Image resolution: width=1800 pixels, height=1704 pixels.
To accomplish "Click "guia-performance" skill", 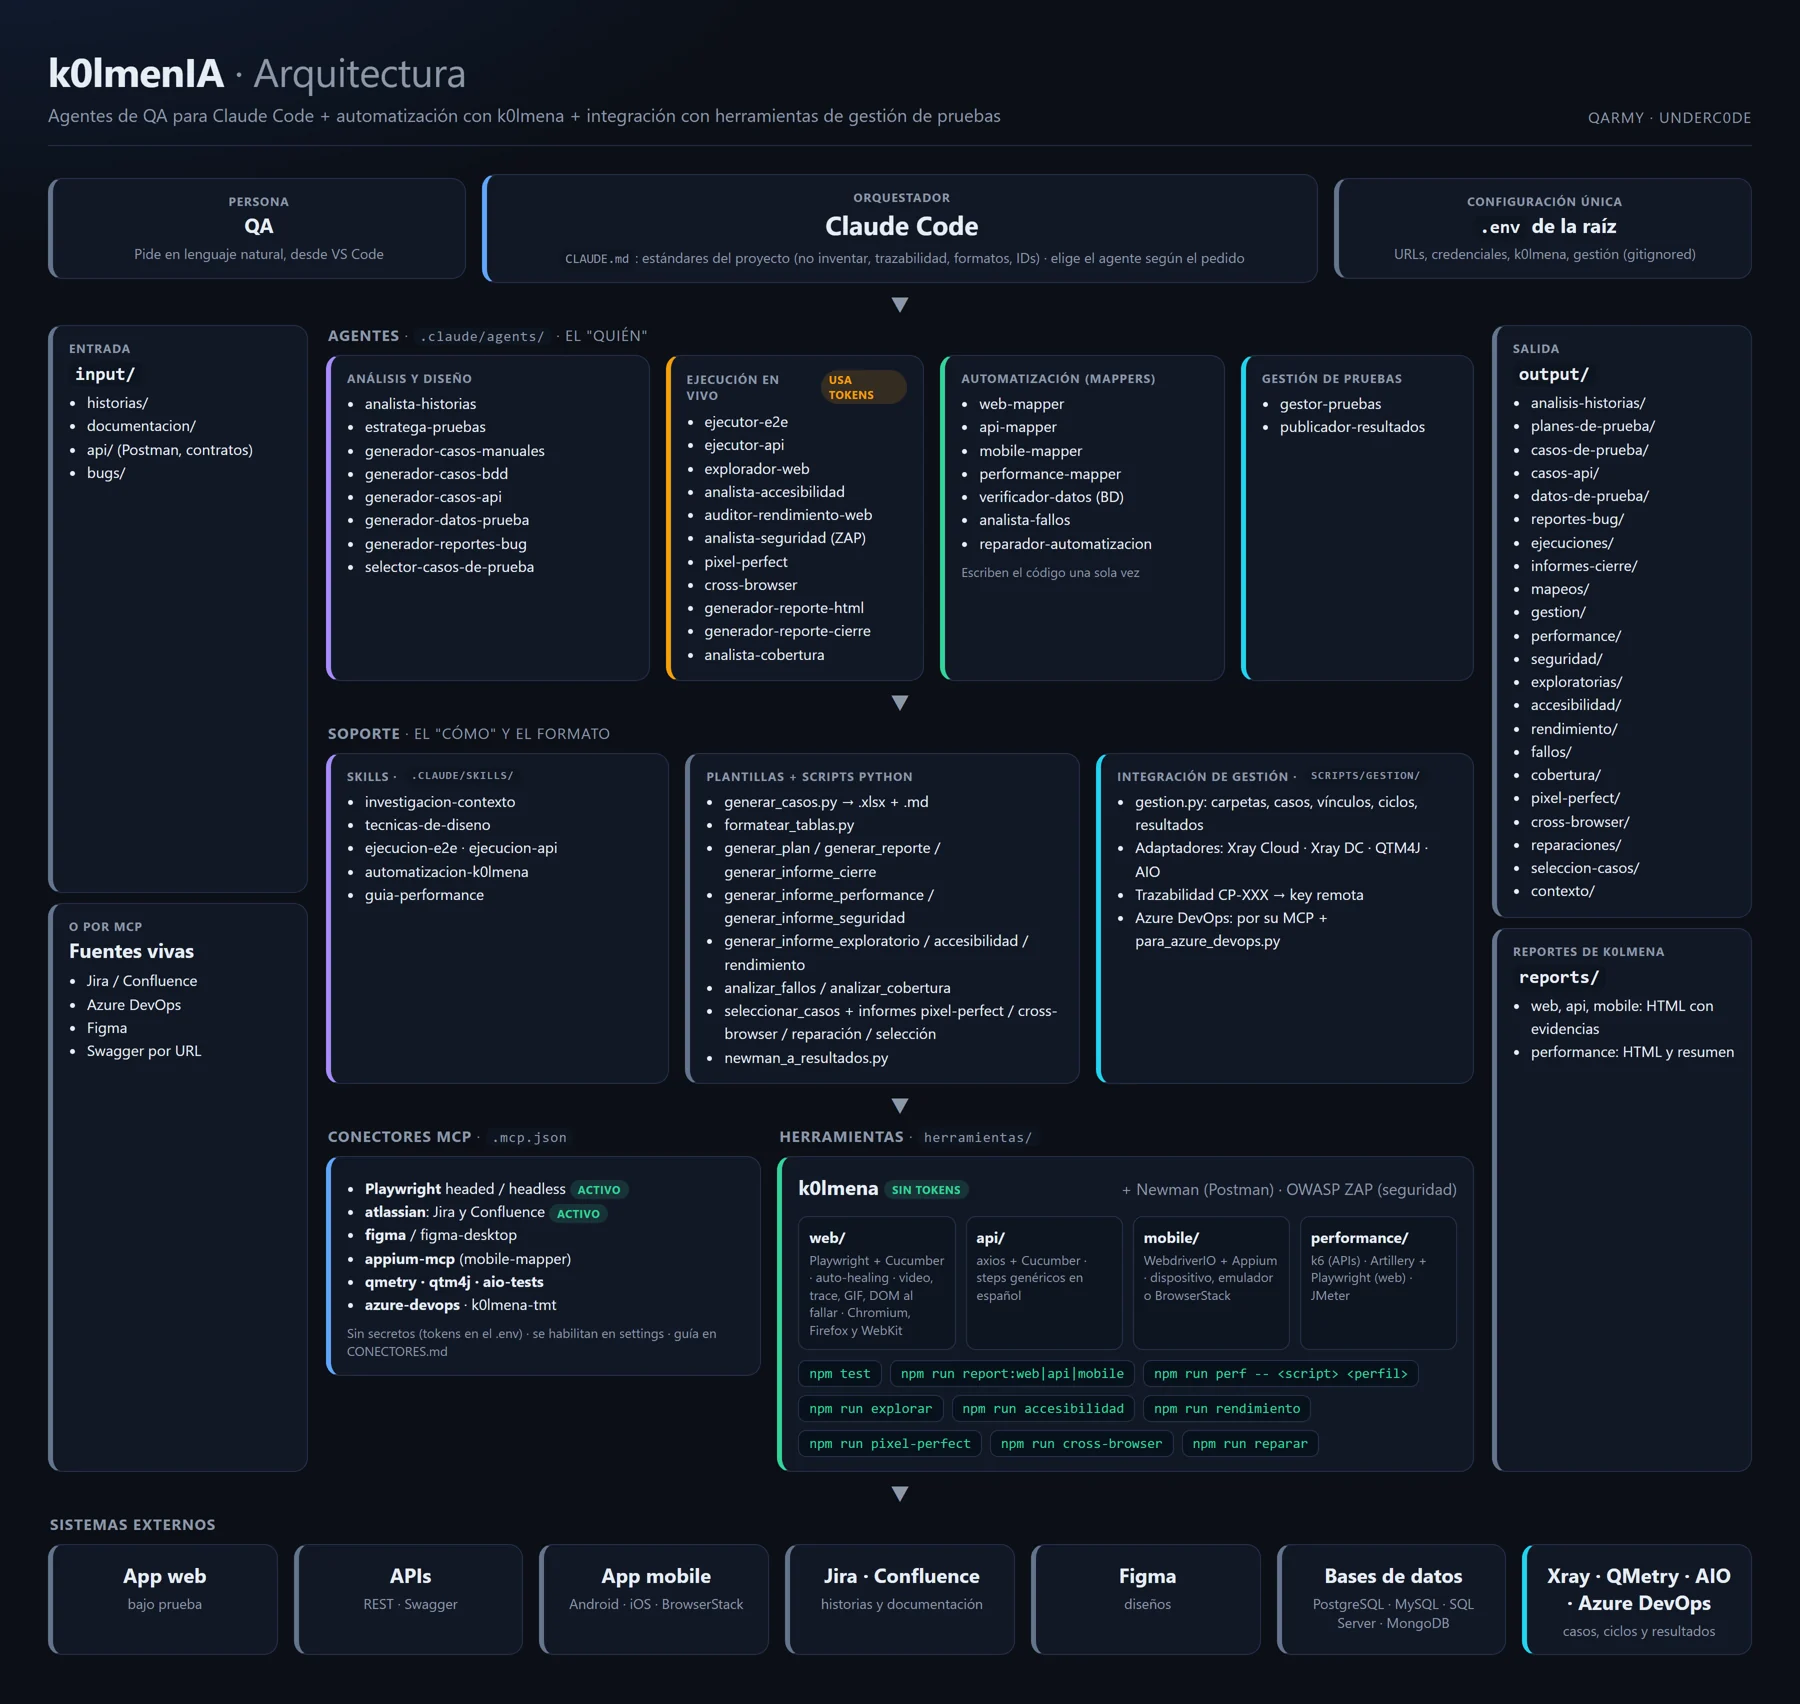I will [x=424, y=895].
